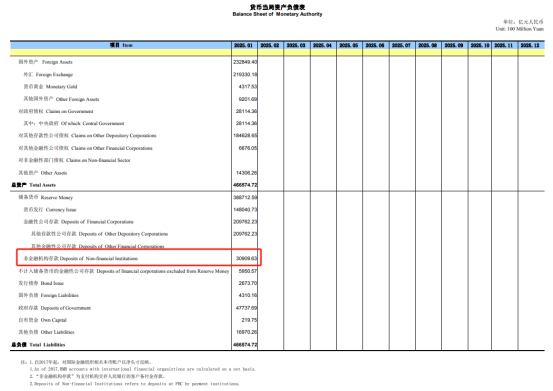Select the Reserve Money row label
This screenshot has width=553, height=391.
(45, 197)
